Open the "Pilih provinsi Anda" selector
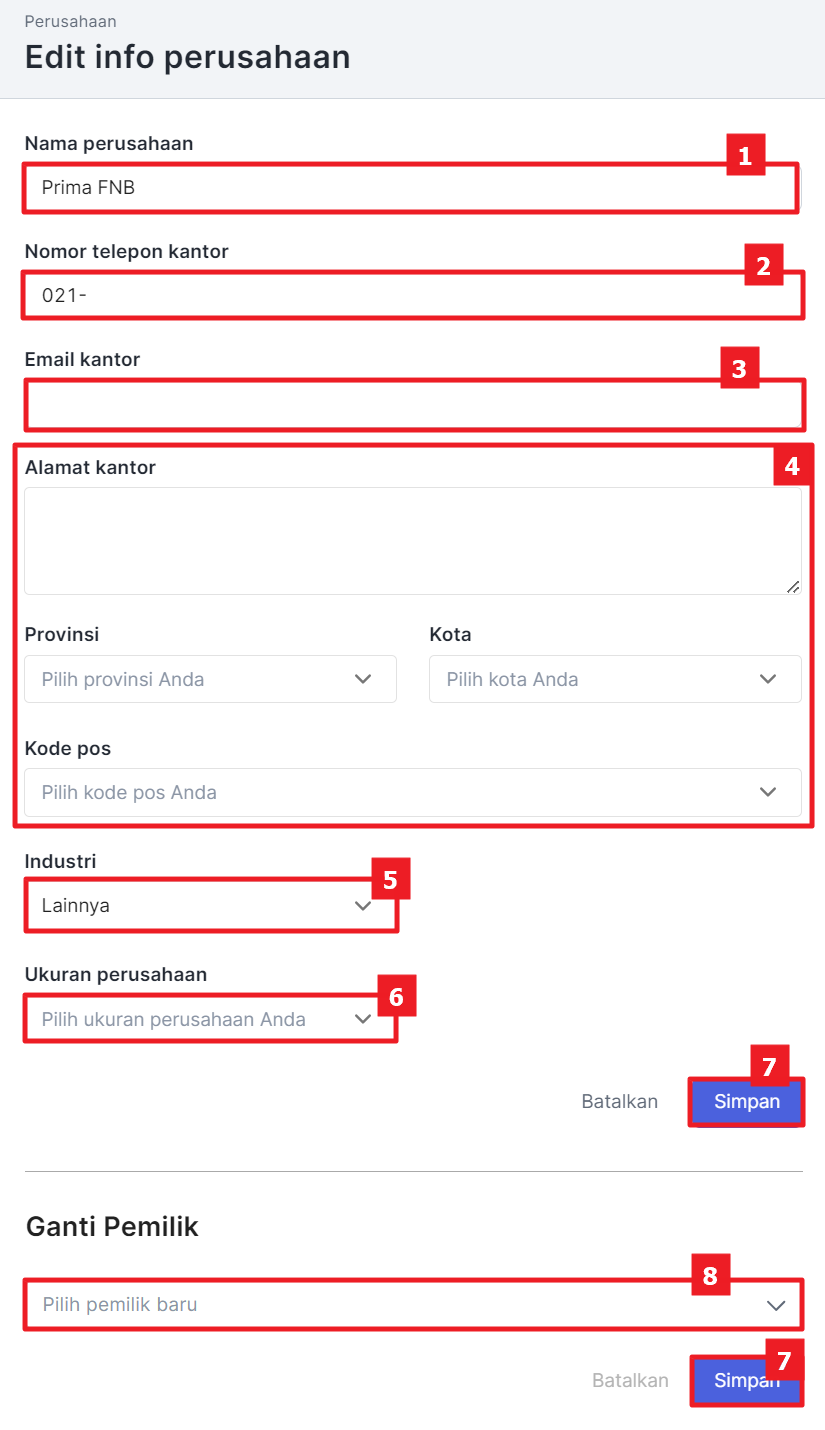Image resolution: width=825 pixels, height=1430 pixels. coord(190,680)
